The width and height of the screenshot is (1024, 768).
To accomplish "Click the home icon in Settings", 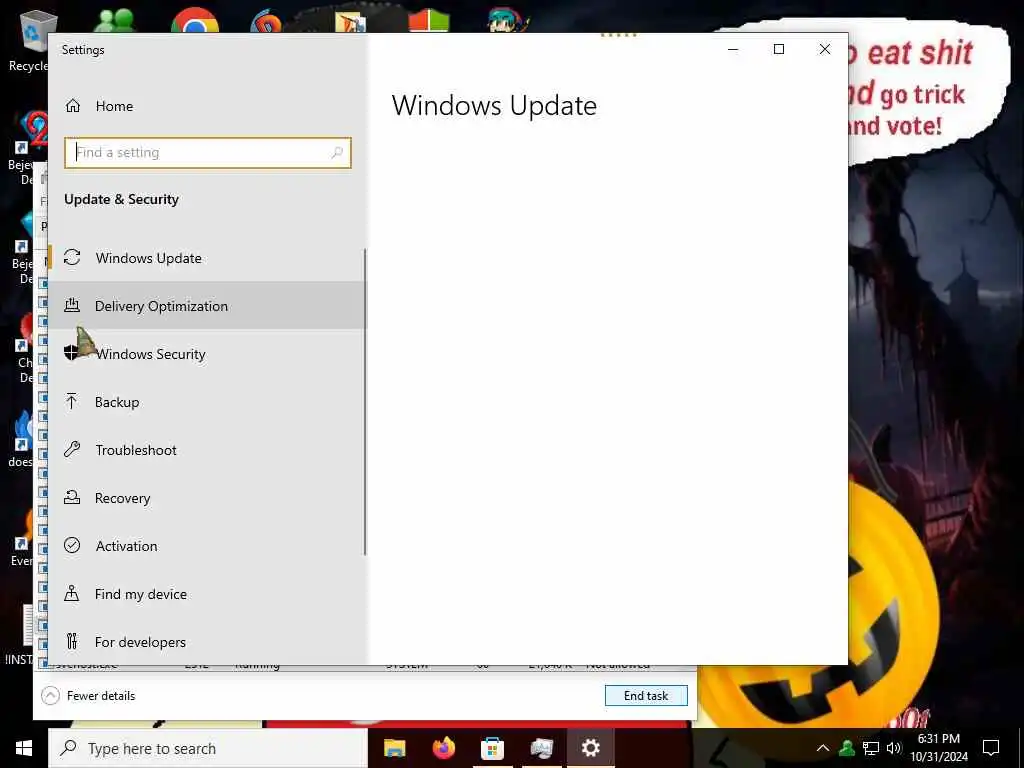I will click(x=72, y=106).
